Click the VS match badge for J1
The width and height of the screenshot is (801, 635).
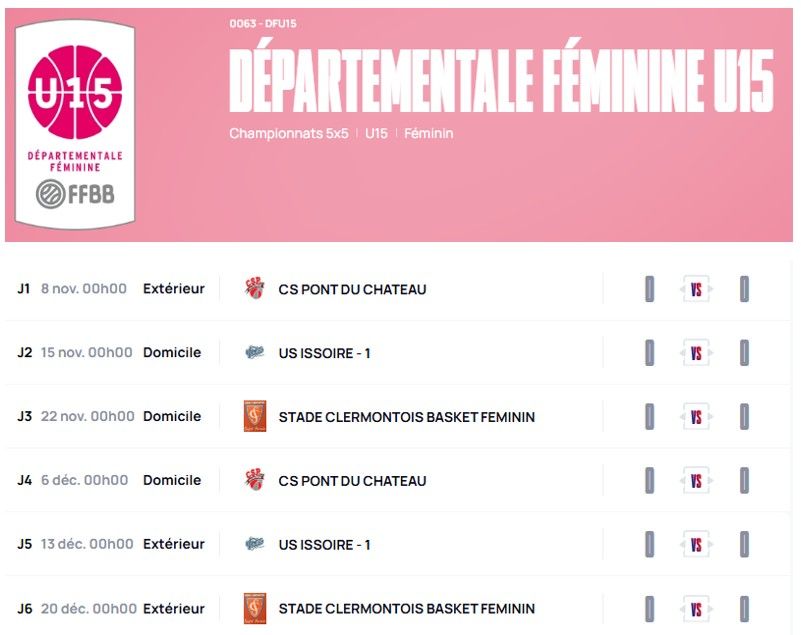click(x=695, y=288)
